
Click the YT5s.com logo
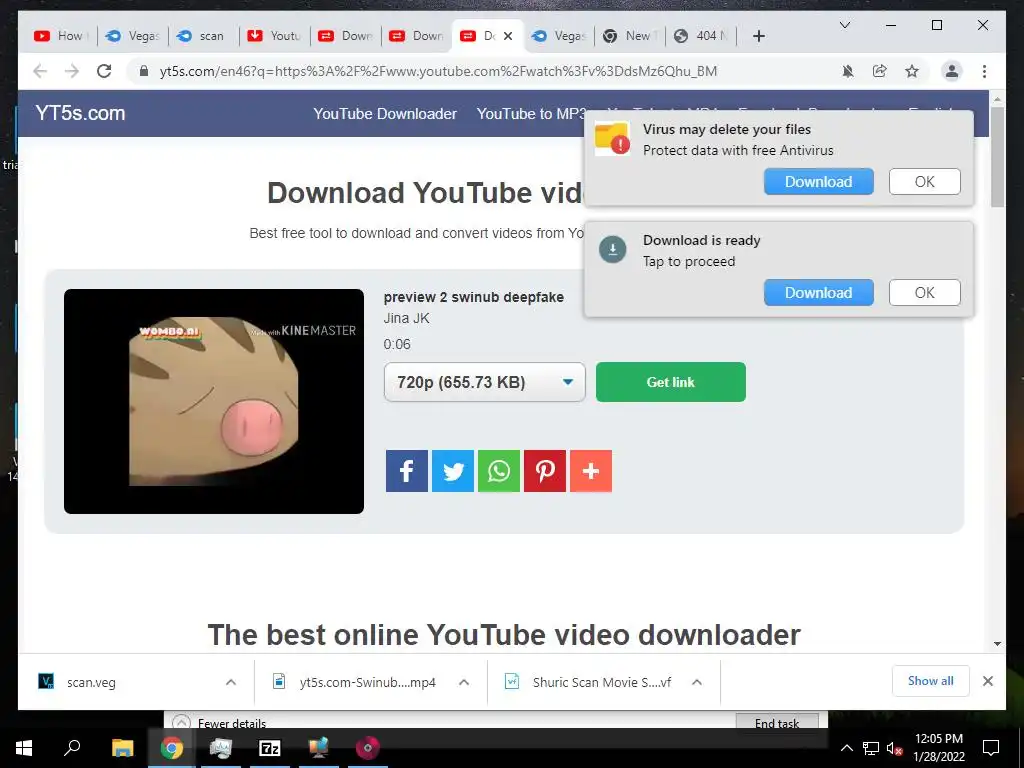tap(80, 113)
